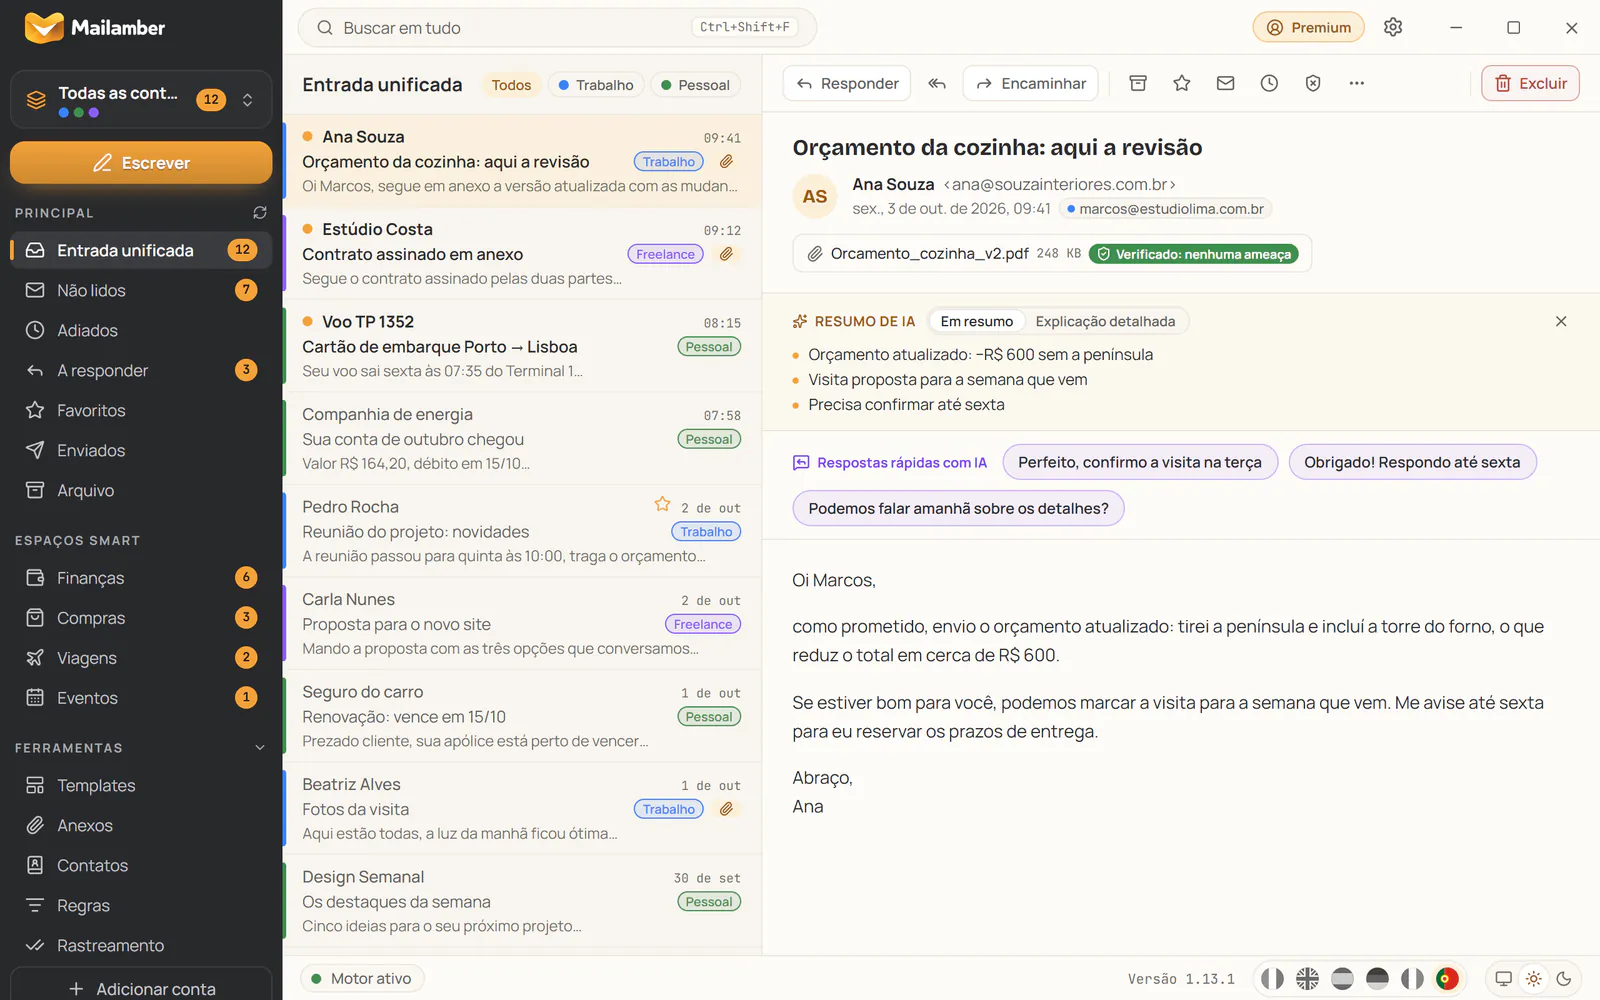Close the Resumo de IA panel
This screenshot has height=1000, width=1600.
tap(1561, 321)
